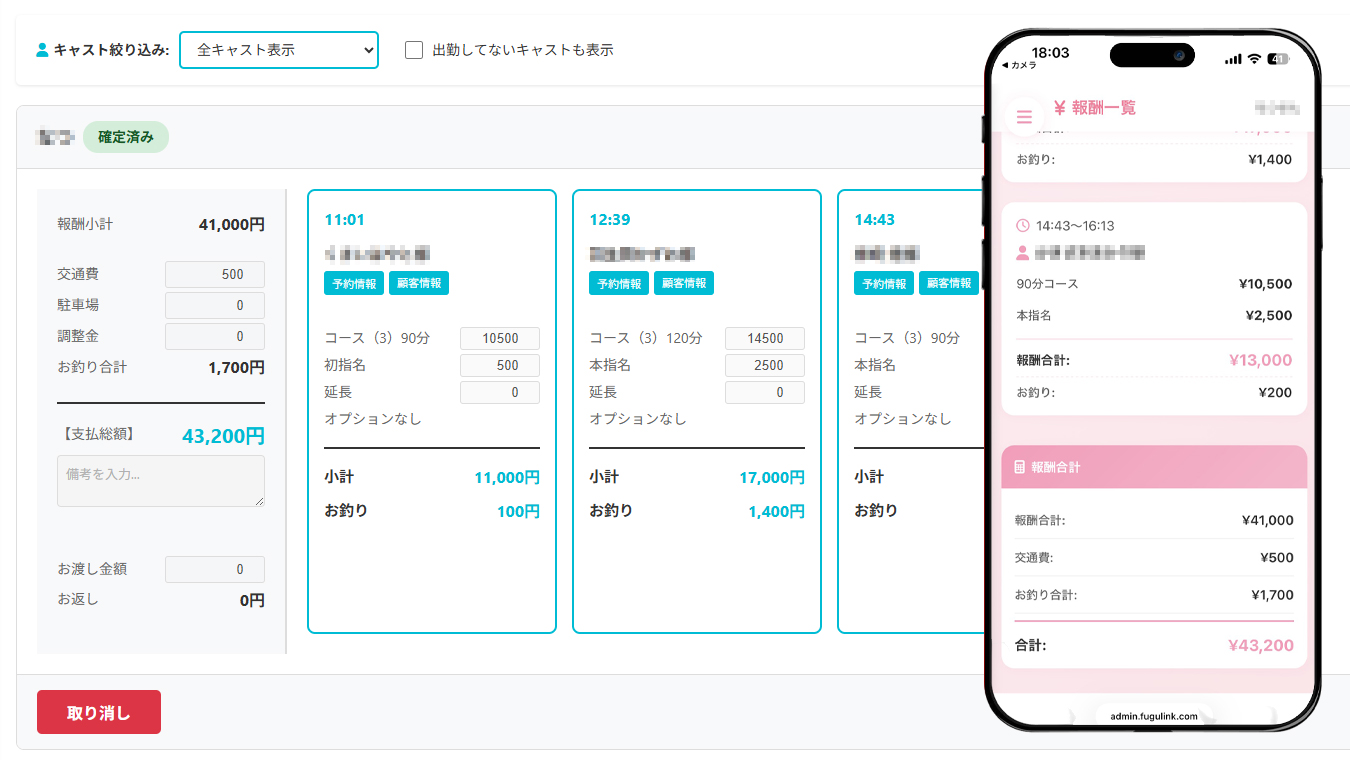Click the calculator icon in 報酬合計 header
1350x760 pixels.
[1019, 467]
